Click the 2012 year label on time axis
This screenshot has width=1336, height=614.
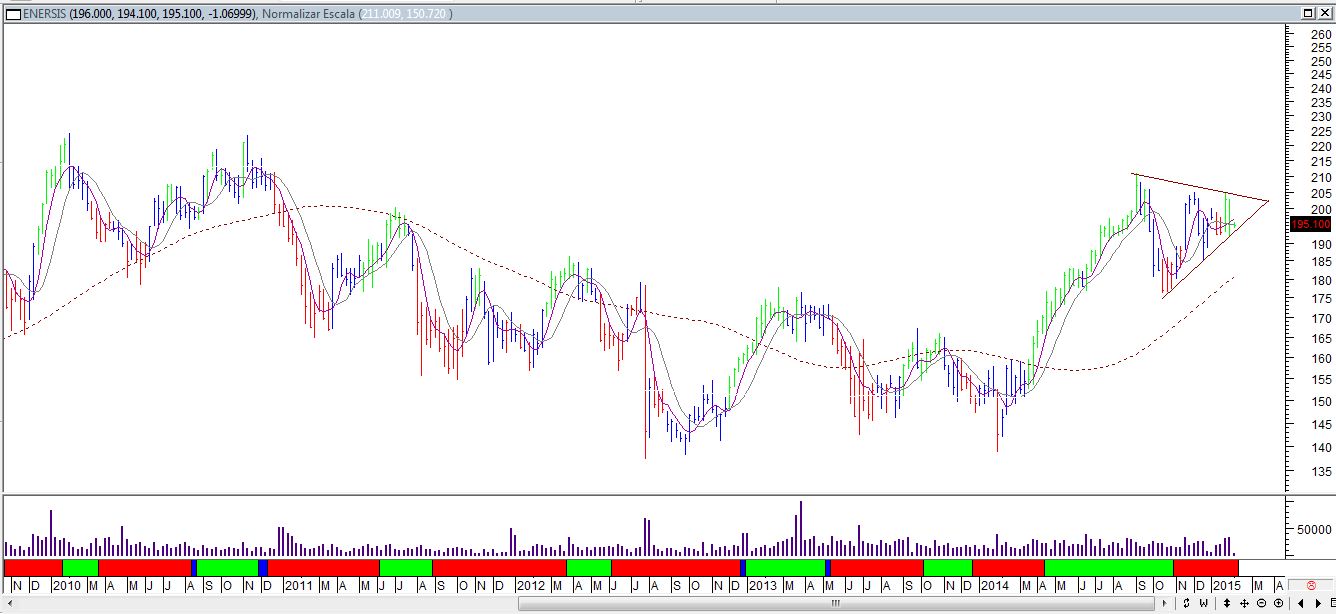coord(530,585)
